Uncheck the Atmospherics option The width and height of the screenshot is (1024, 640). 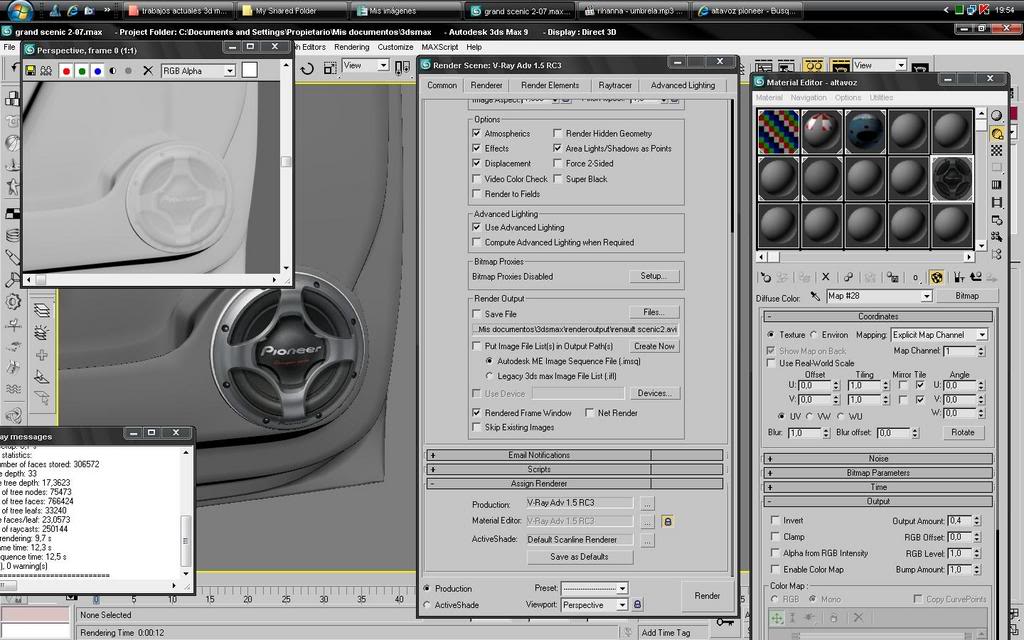click(477, 133)
